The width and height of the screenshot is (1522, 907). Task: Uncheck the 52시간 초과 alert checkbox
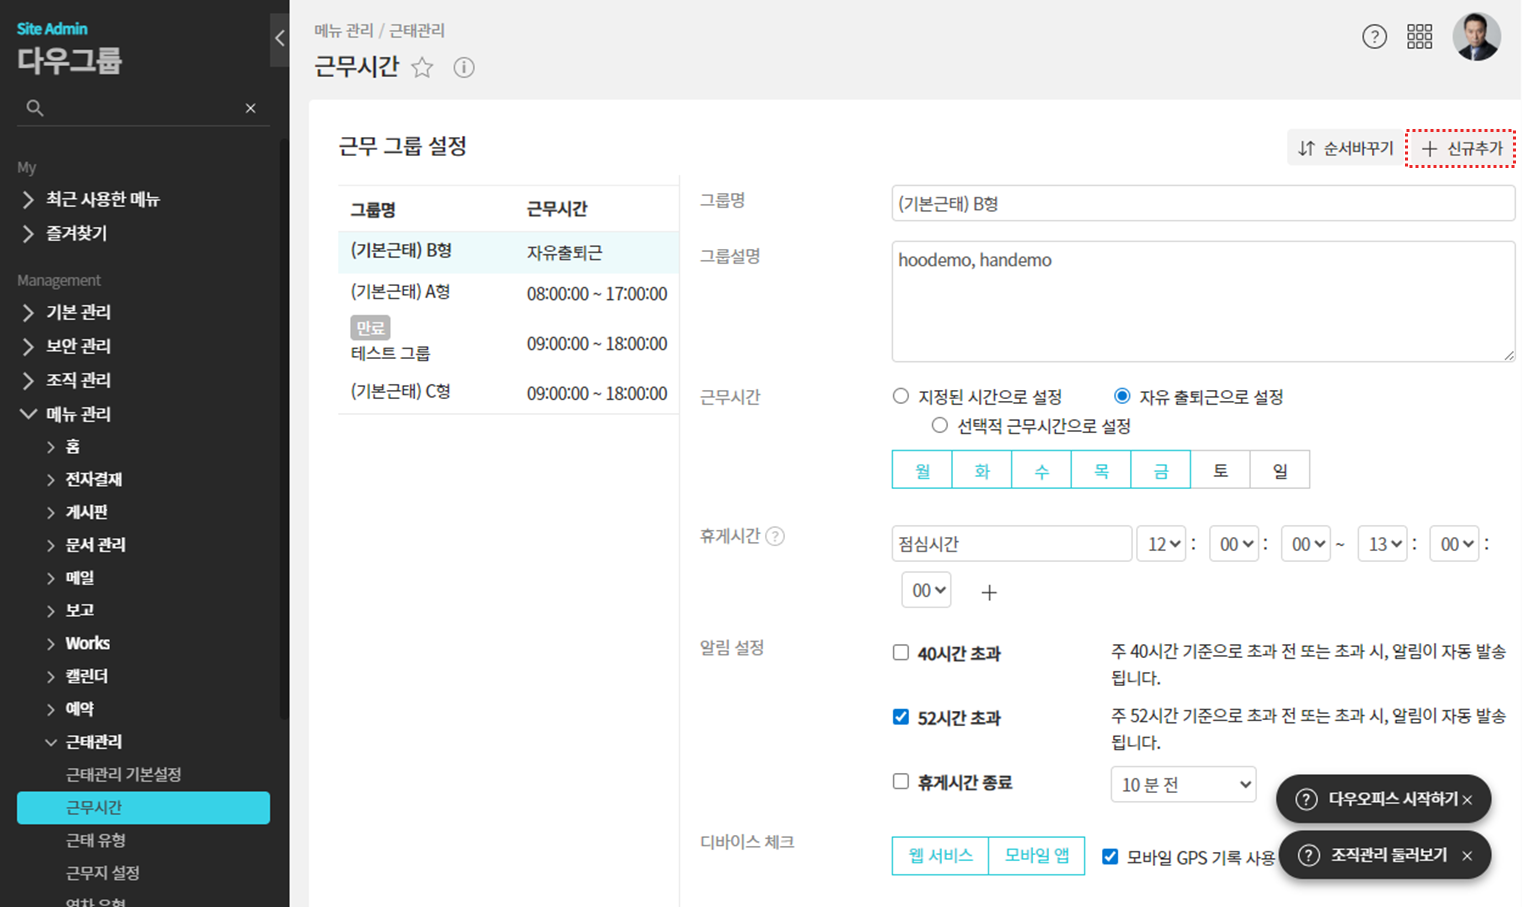pos(901,717)
